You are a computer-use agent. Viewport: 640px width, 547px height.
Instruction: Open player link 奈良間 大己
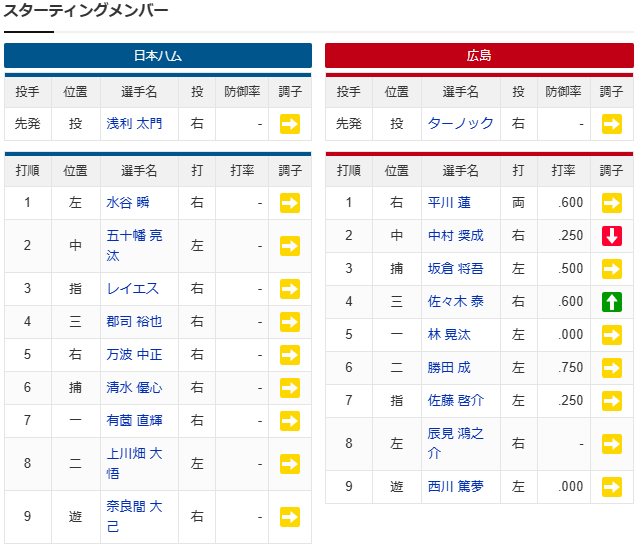[x=134, y=516]
